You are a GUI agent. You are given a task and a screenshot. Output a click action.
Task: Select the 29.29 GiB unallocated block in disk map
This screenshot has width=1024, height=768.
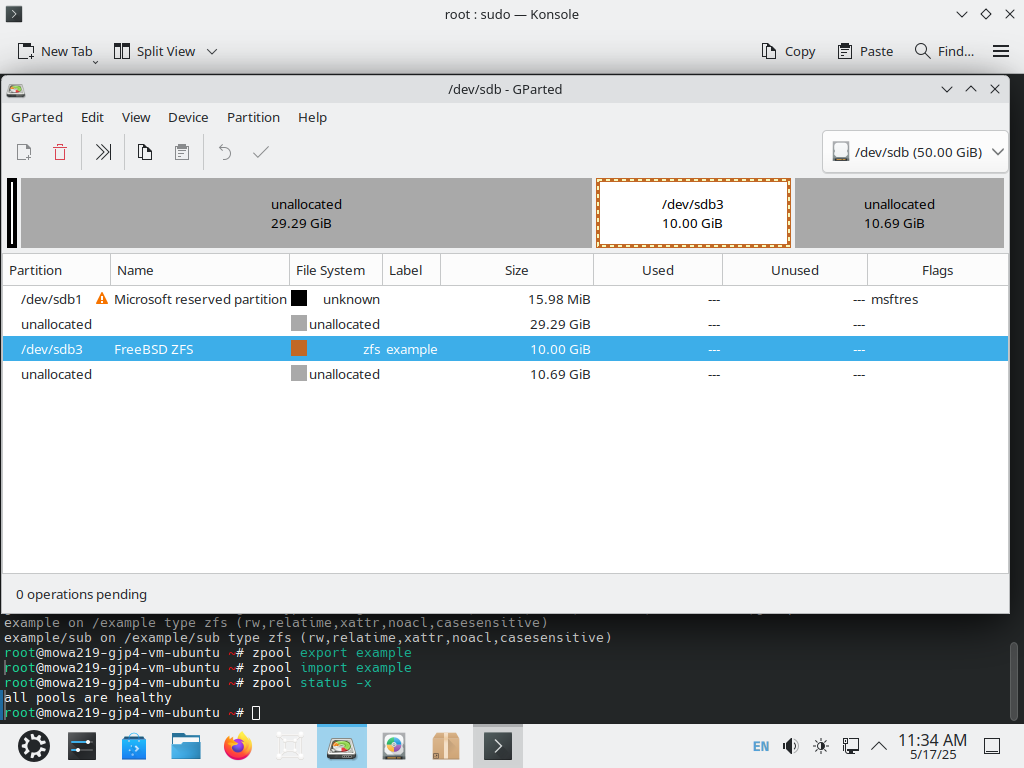tap(306, 214)
